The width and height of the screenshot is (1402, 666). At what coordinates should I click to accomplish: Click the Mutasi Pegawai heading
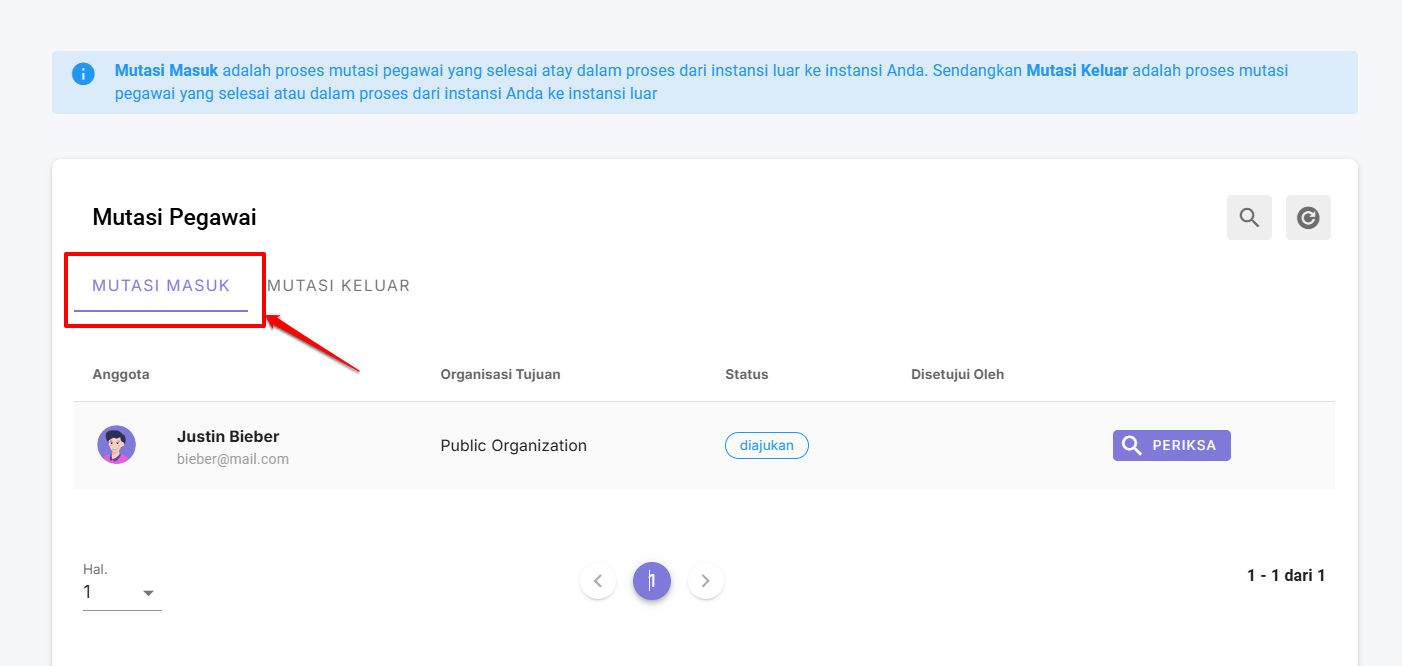[174, 217]
